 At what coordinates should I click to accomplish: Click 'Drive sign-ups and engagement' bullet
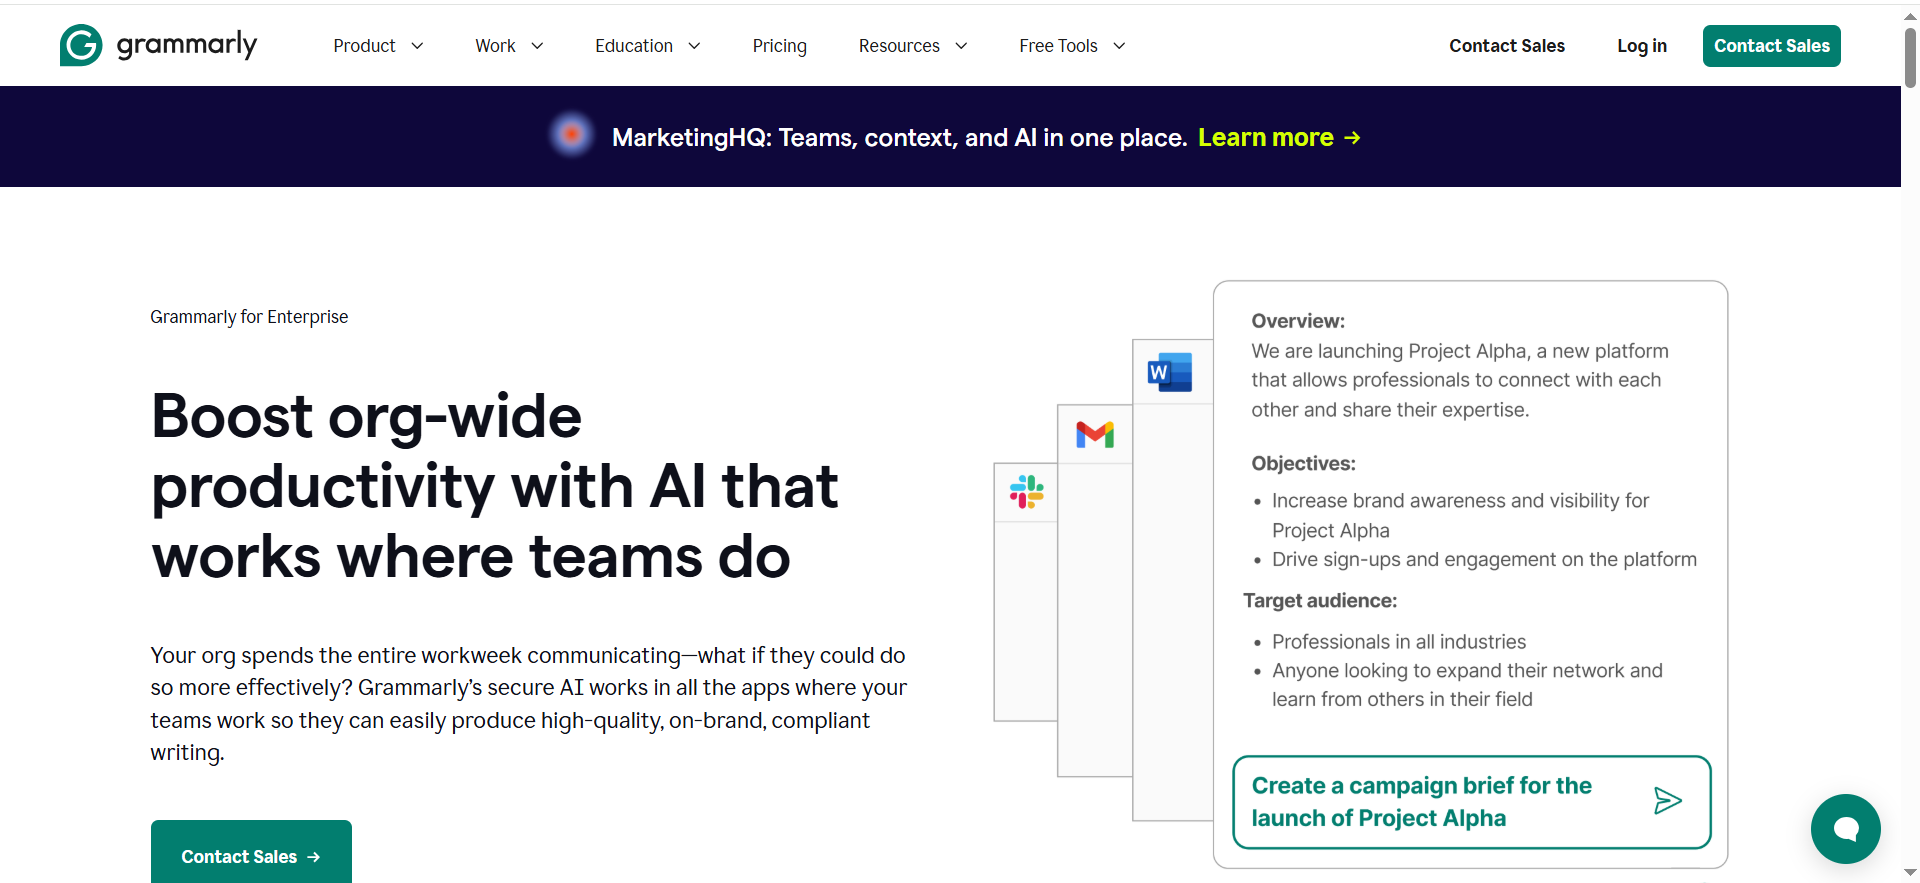pos(1484,560)
